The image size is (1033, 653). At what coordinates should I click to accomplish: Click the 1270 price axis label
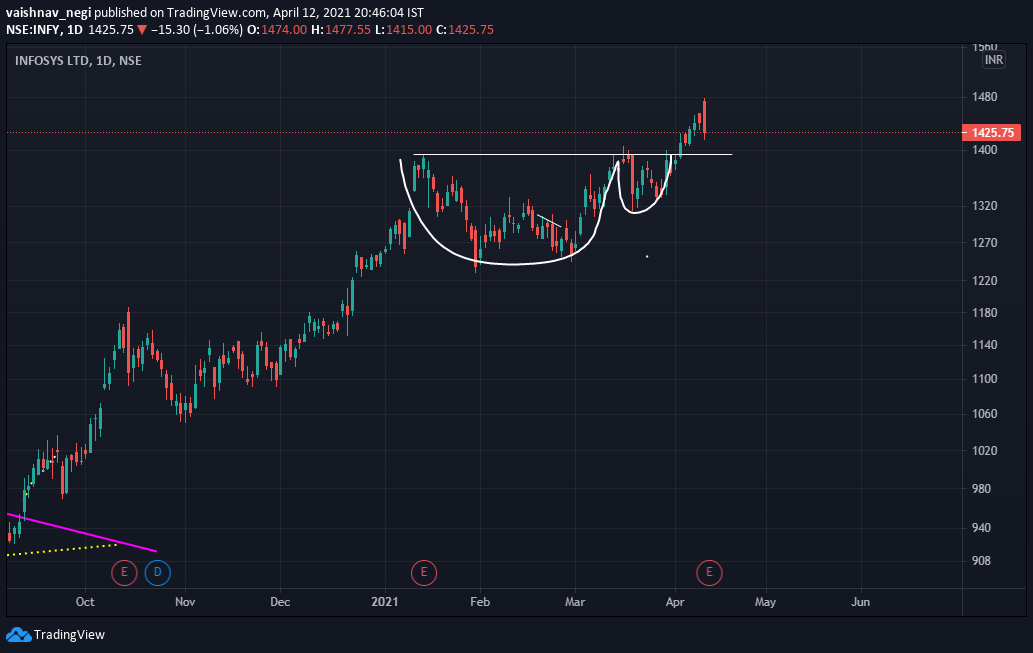(985, 242)
